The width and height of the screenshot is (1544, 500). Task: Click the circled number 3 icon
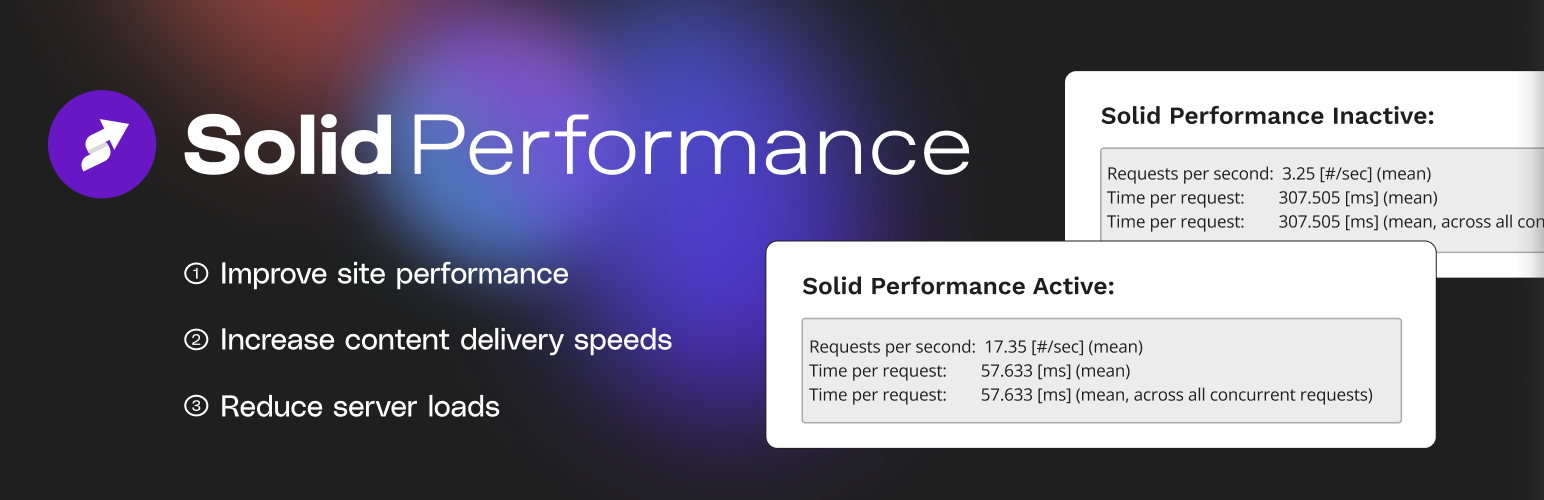click(196, 407)
